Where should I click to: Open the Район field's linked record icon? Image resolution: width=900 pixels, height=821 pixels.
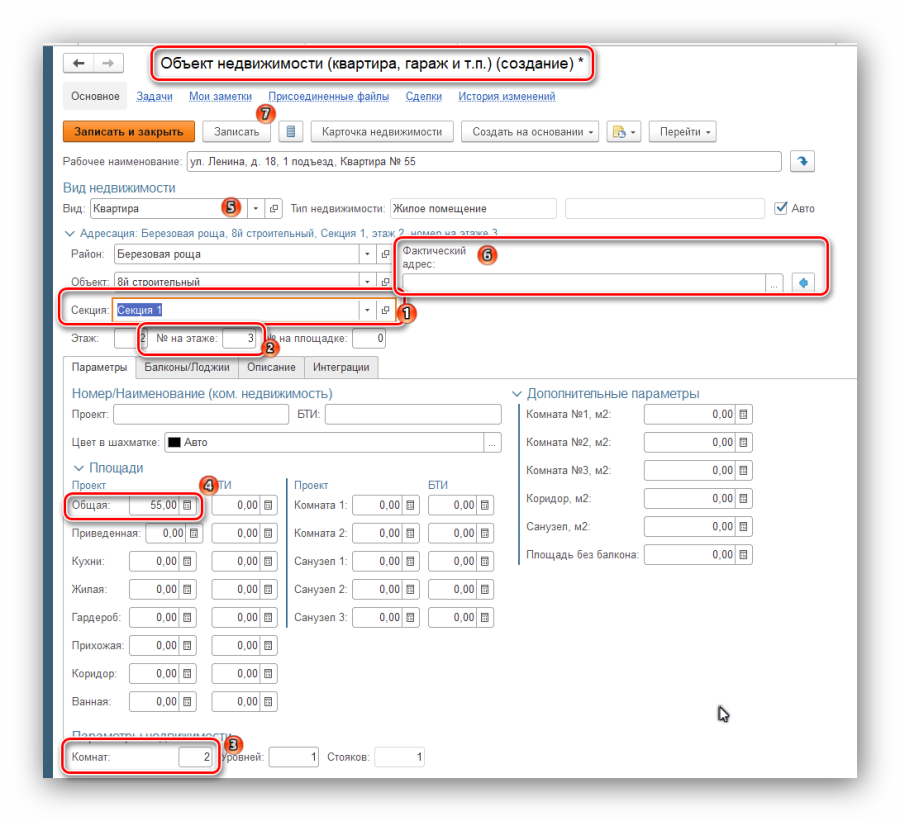pyautogui.click(x=386, y=255)
